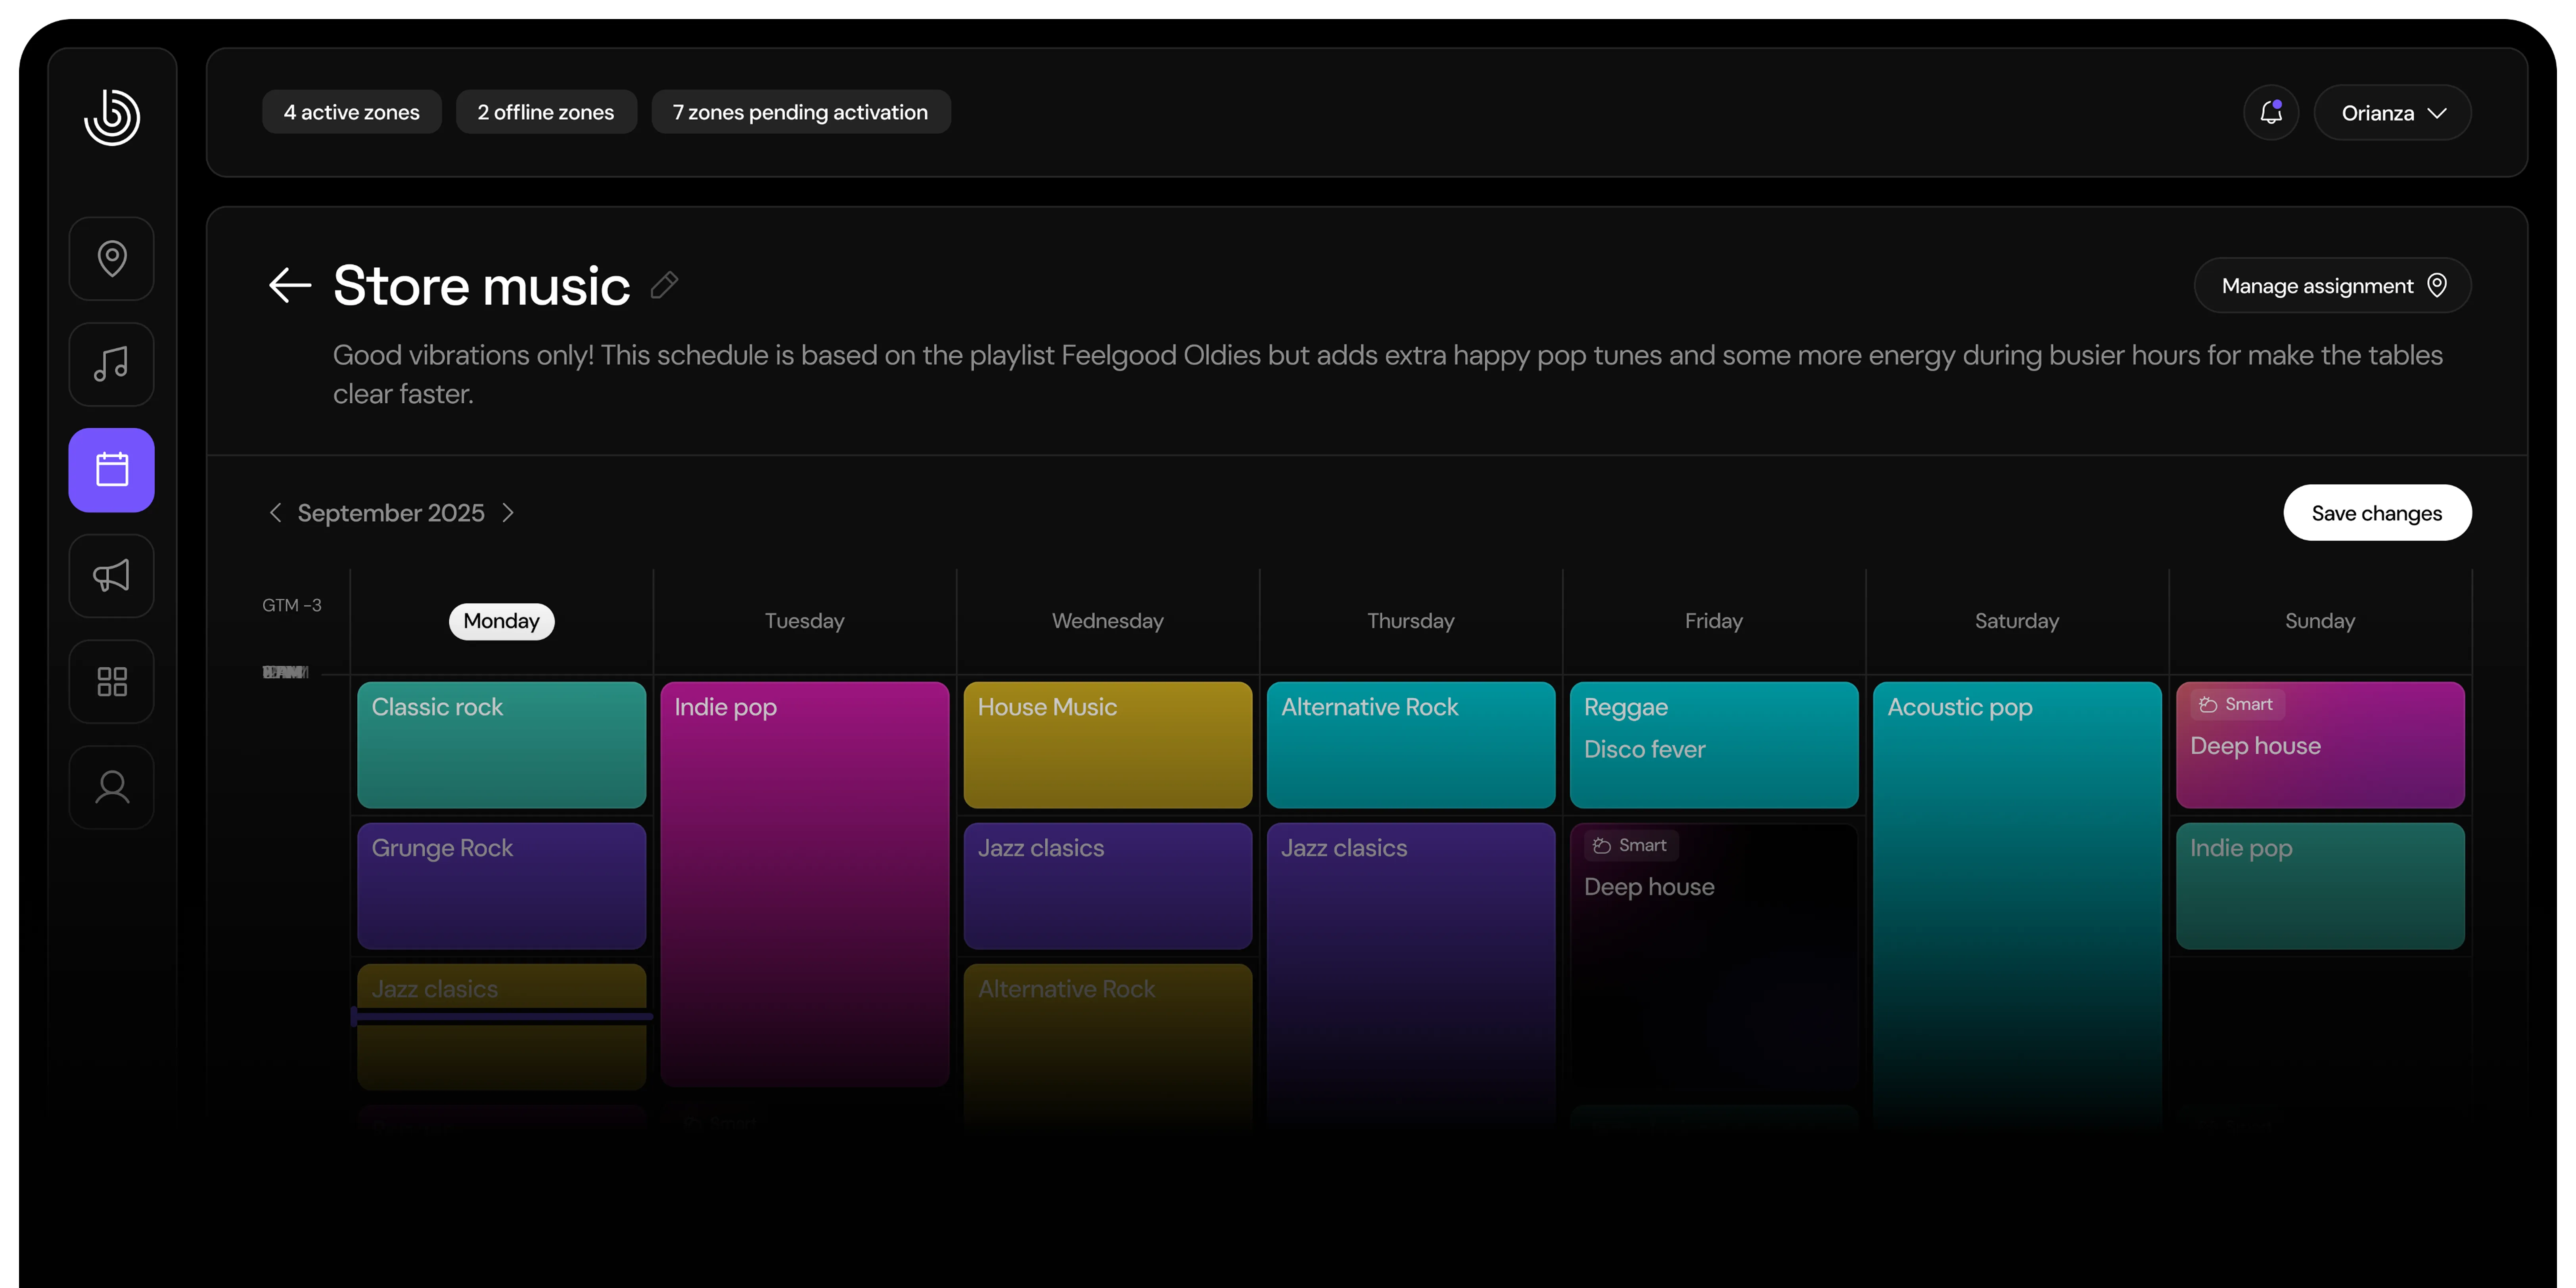Image resolution: width=2576 pixels, height=1288 pixels.
Task: Filter by 2 offline zones chip
Action: (546, 112)
